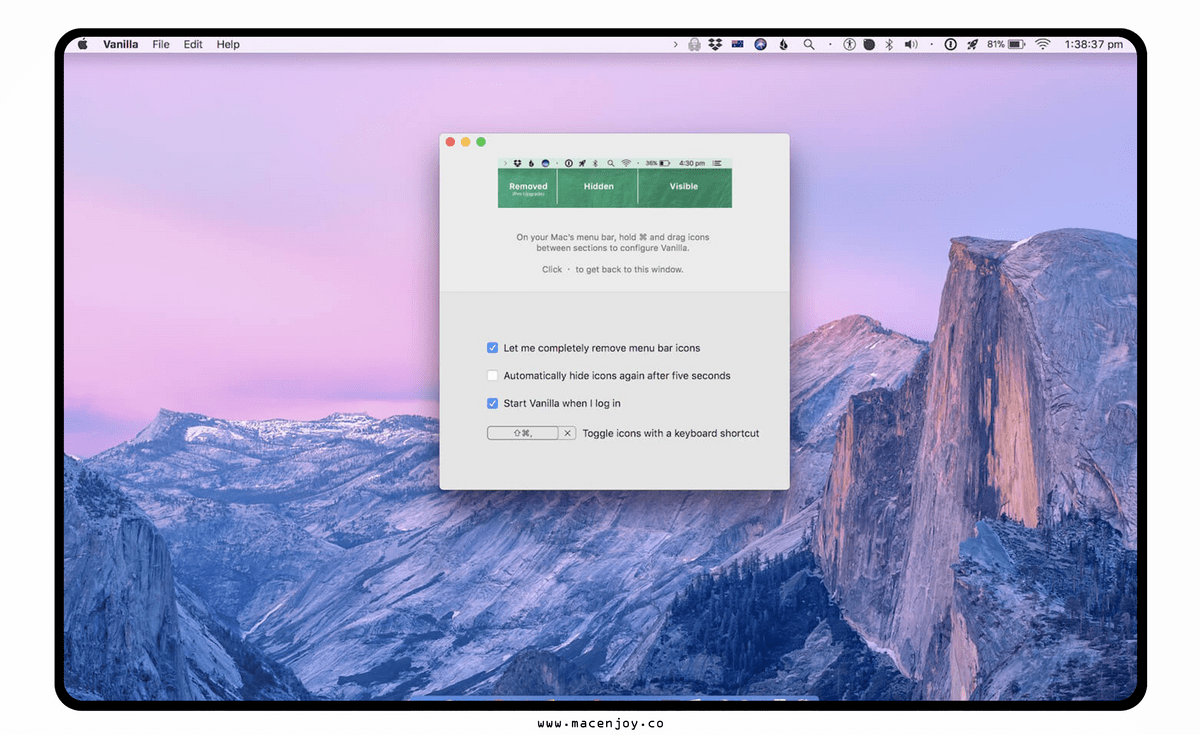The height and width of the screenshot is (735, 1200).
Task: Click the Toggle icons with a keyboard shortcut label
Action: click(671, 433)
